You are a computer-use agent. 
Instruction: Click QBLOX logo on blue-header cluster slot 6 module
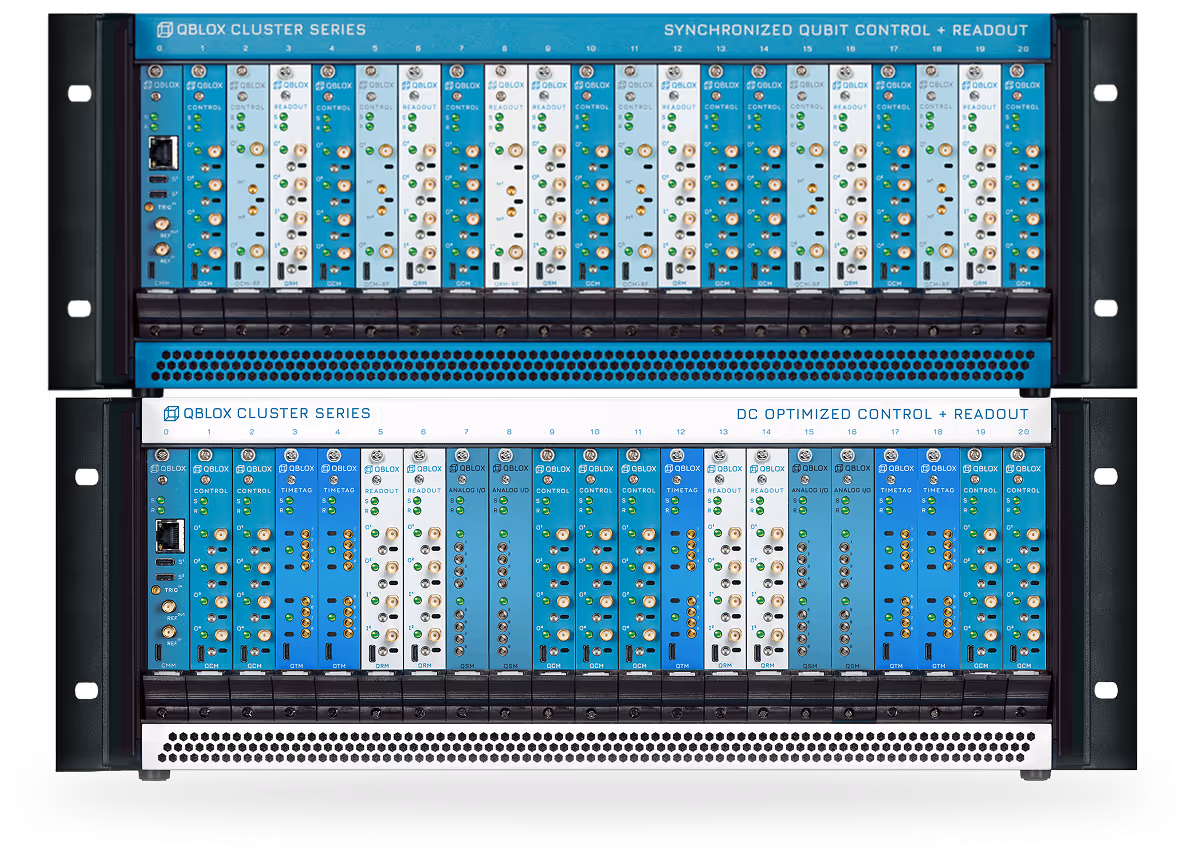click(x=419, y=85)
